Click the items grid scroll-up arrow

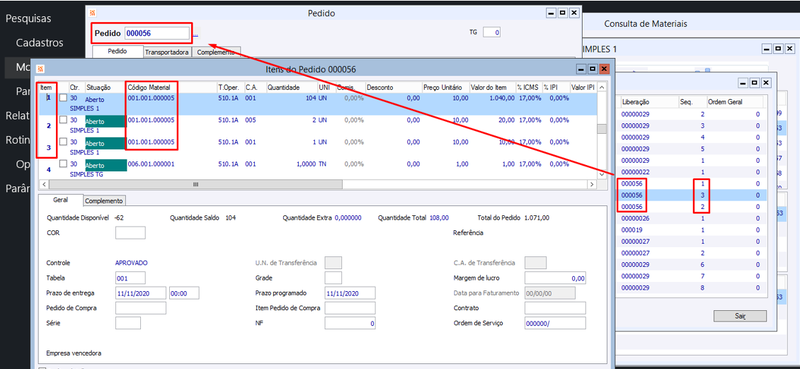coord(602,87)
